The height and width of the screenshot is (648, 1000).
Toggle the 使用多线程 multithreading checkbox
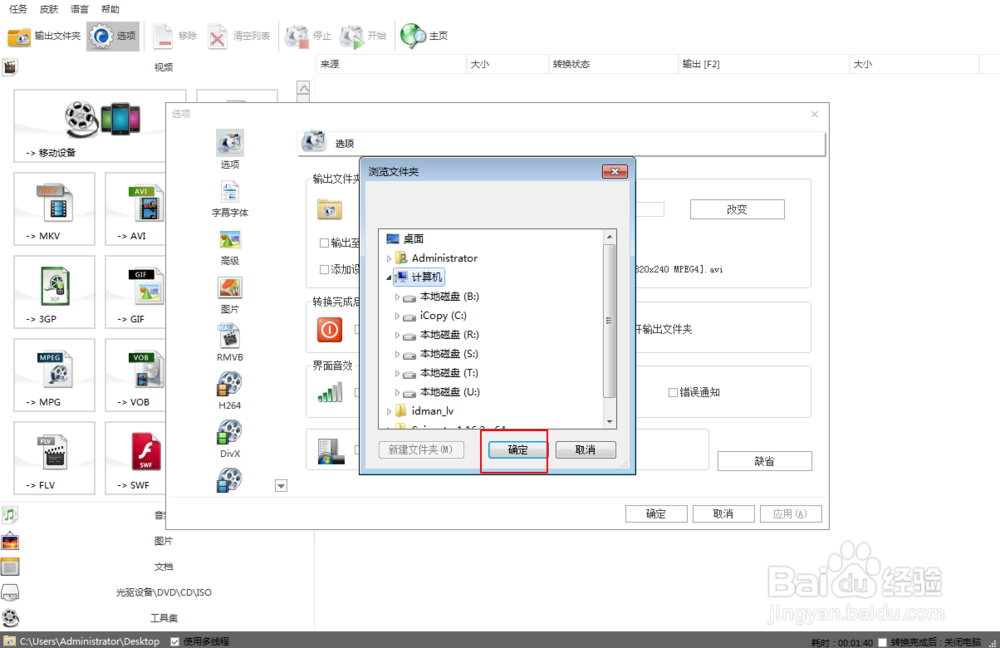click(174, 641)
